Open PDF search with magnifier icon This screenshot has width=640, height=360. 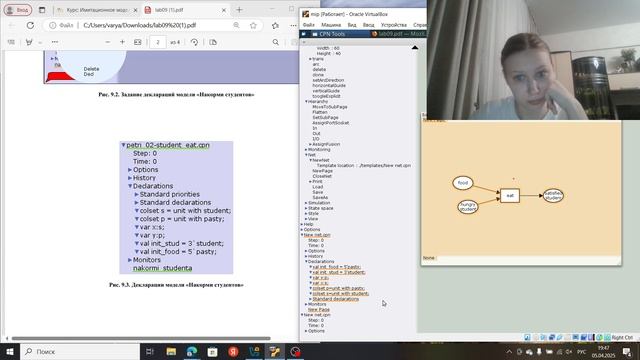click(x=276, y=42)
